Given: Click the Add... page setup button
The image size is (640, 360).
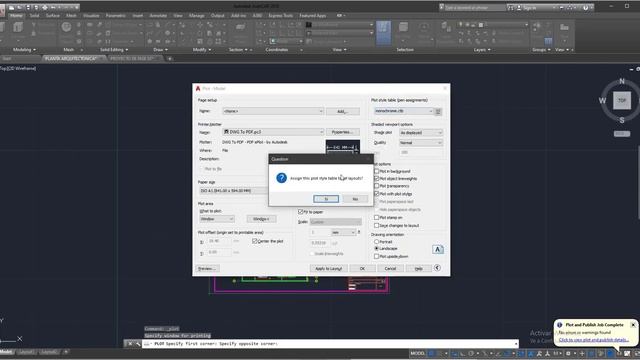Looking at the screenshot, I should click(x=342, y=111).
